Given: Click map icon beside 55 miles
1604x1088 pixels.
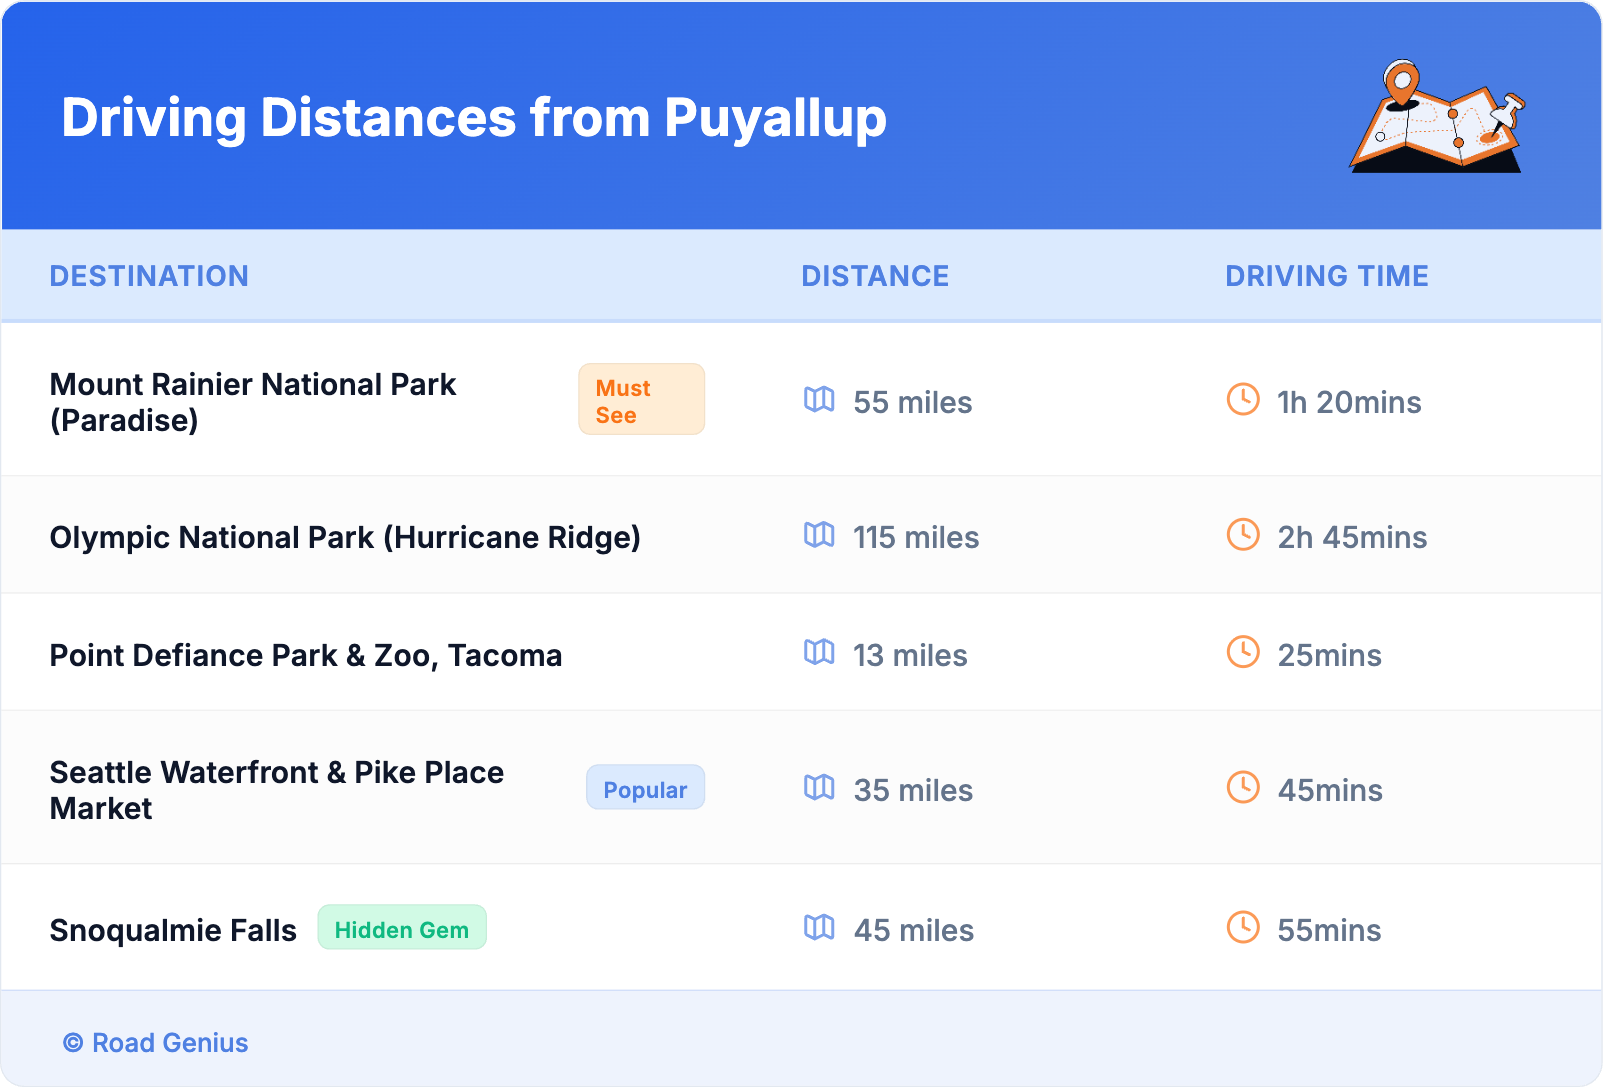Looking at the screenshot, I should [819, 400].
